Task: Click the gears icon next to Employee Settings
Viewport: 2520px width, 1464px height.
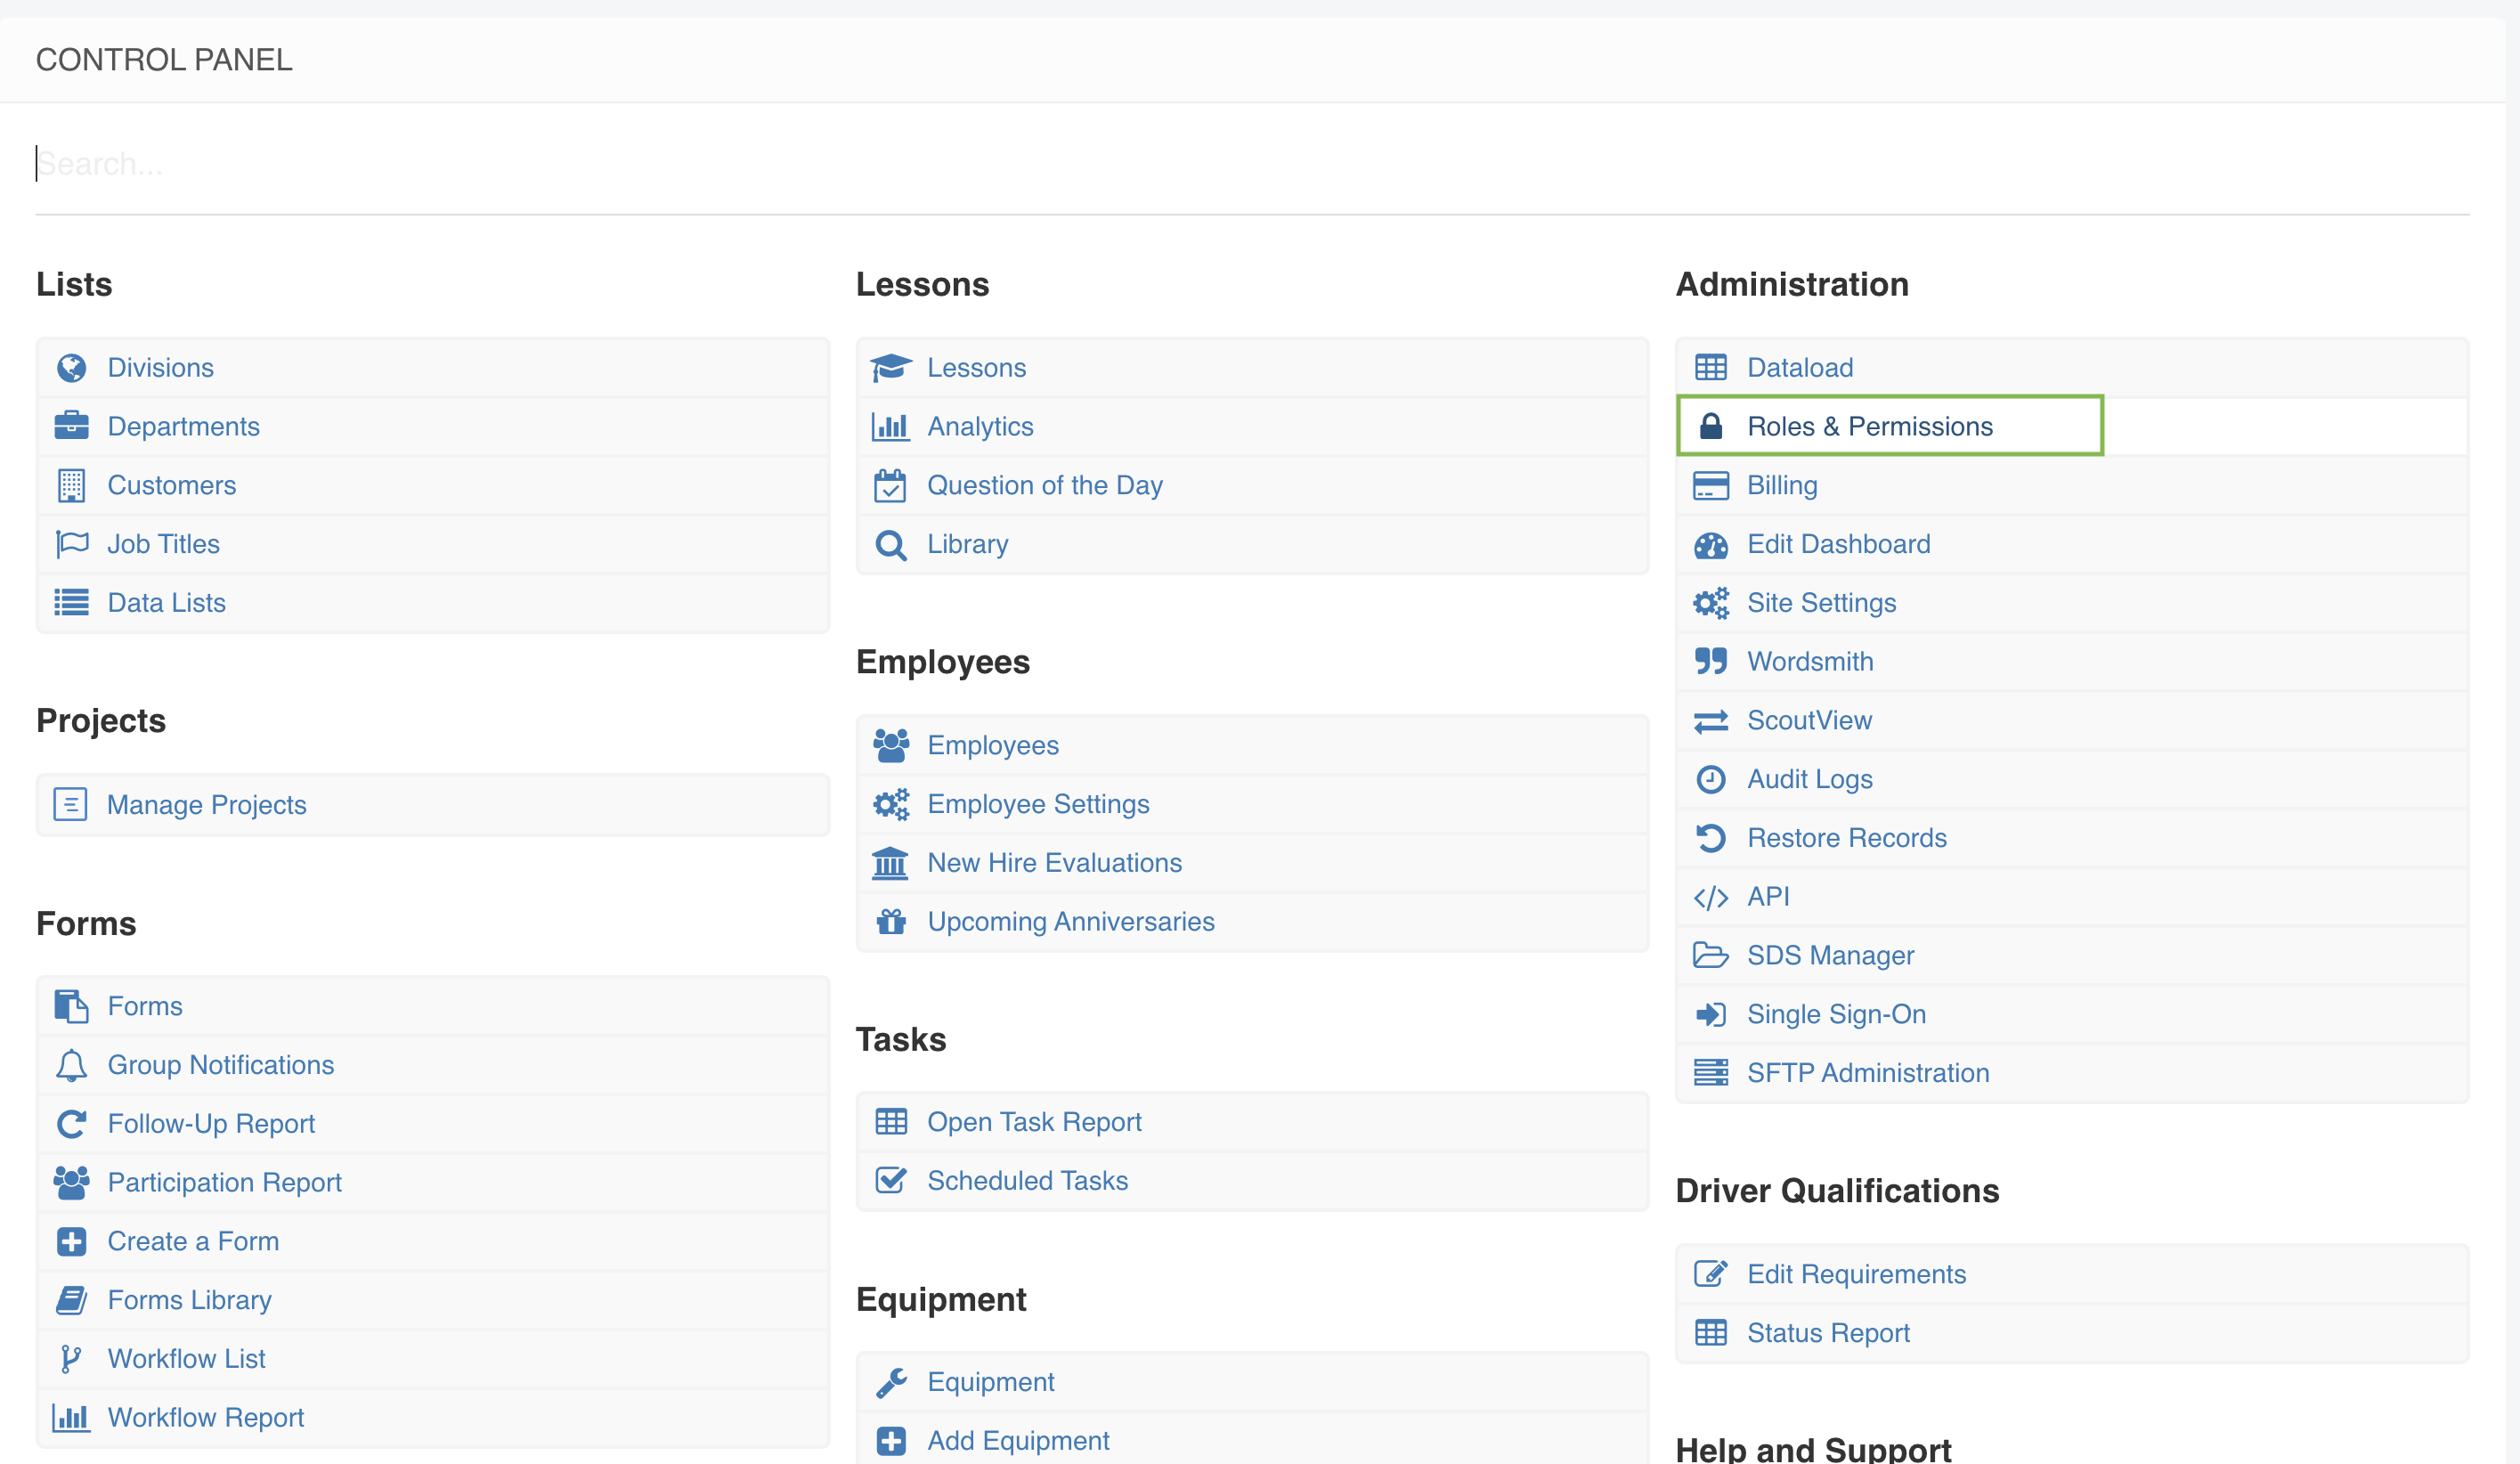Action: click(891, 804)
